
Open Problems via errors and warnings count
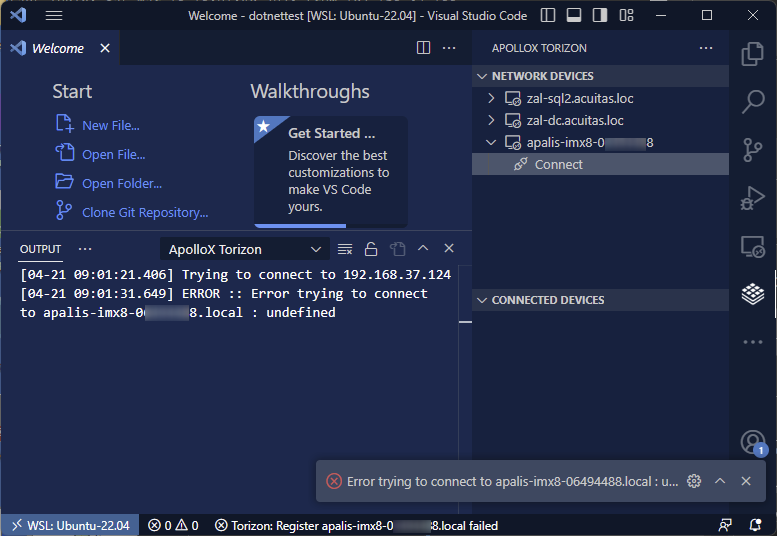click(x=173, y=525)
